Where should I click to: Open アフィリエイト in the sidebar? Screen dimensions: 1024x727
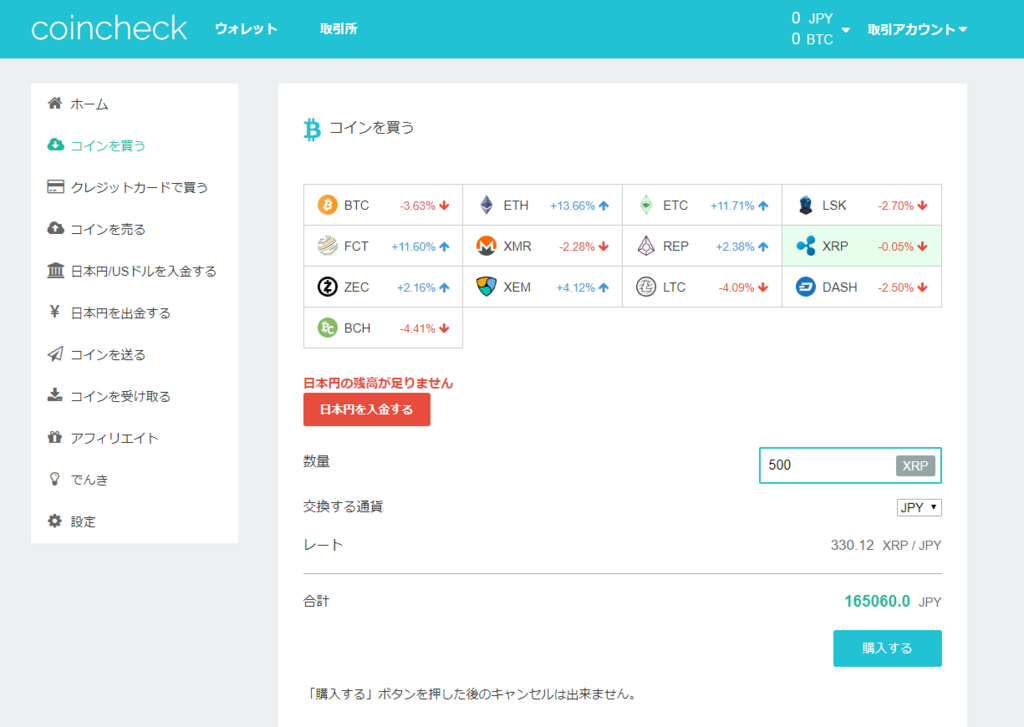114,438
